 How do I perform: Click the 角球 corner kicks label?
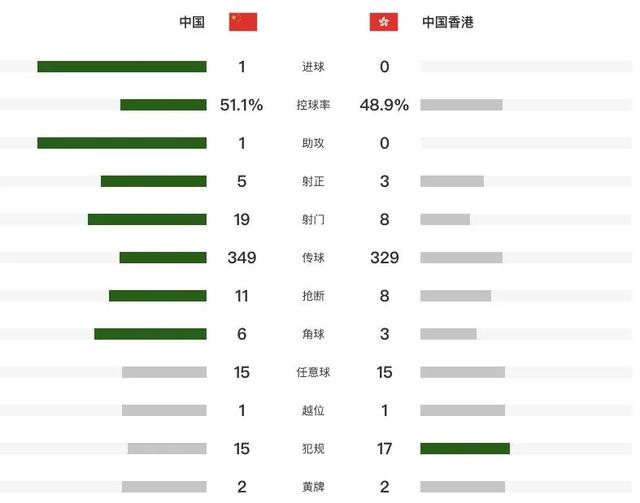click(x=313, y=334)
